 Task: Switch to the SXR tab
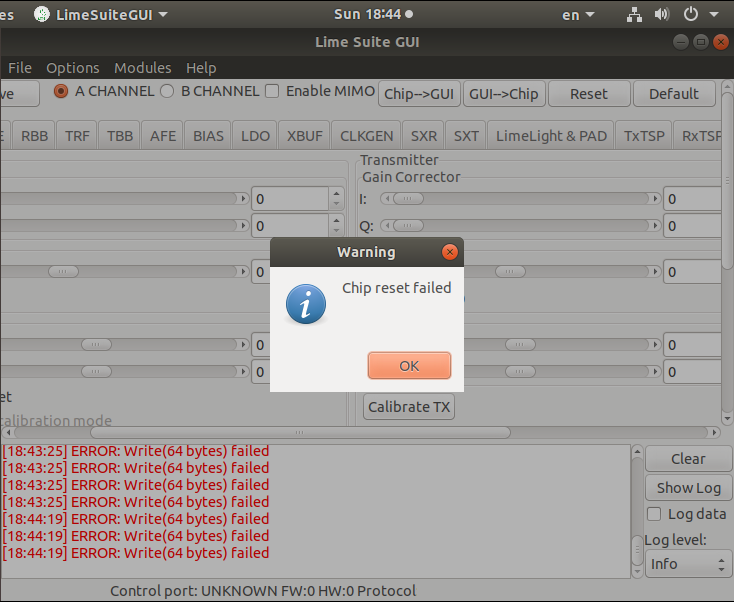coord(424,136)
